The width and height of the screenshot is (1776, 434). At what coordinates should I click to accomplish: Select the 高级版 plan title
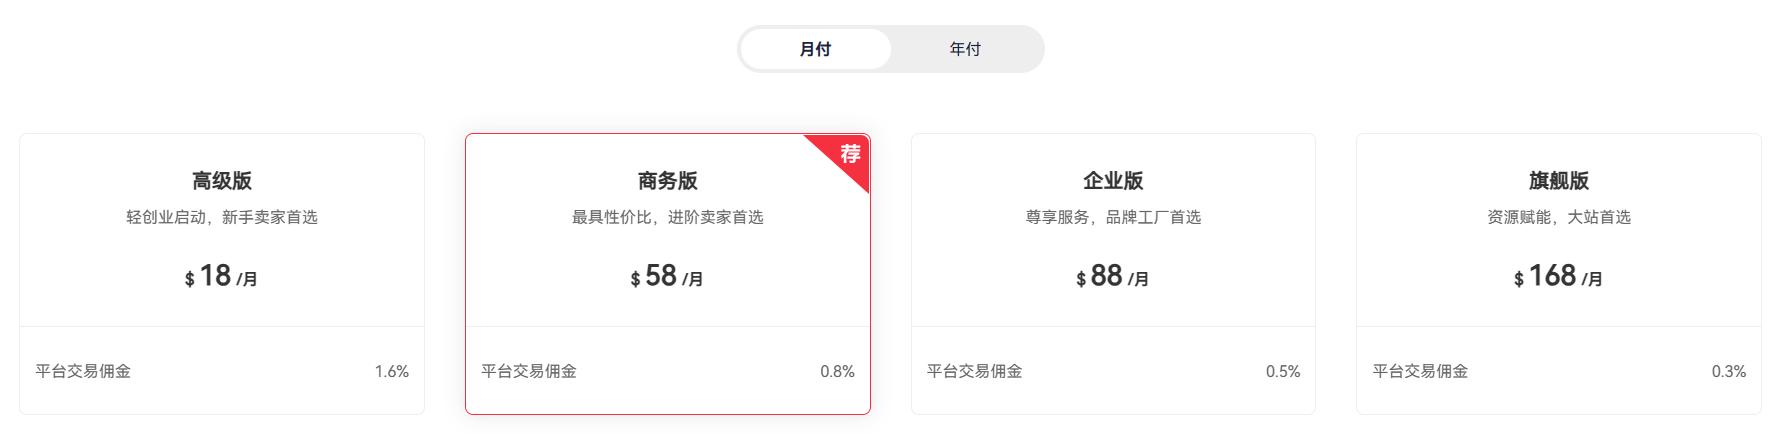tap(222, 181)
